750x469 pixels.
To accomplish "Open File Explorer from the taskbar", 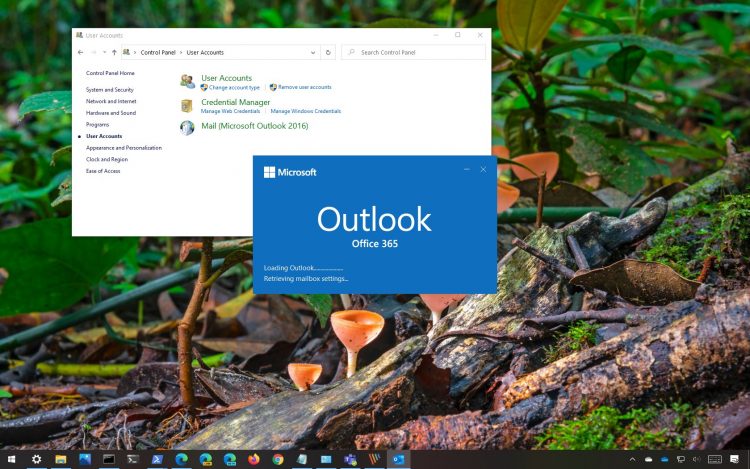I will click(61, 459).
